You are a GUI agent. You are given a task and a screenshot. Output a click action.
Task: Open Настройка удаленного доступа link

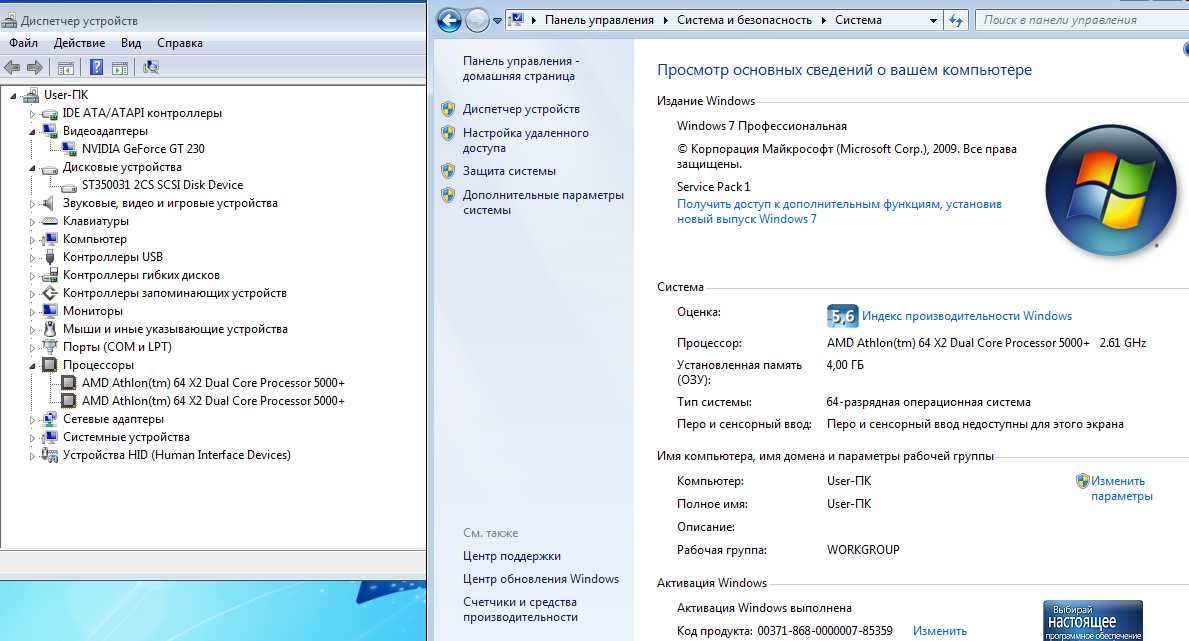525,140
